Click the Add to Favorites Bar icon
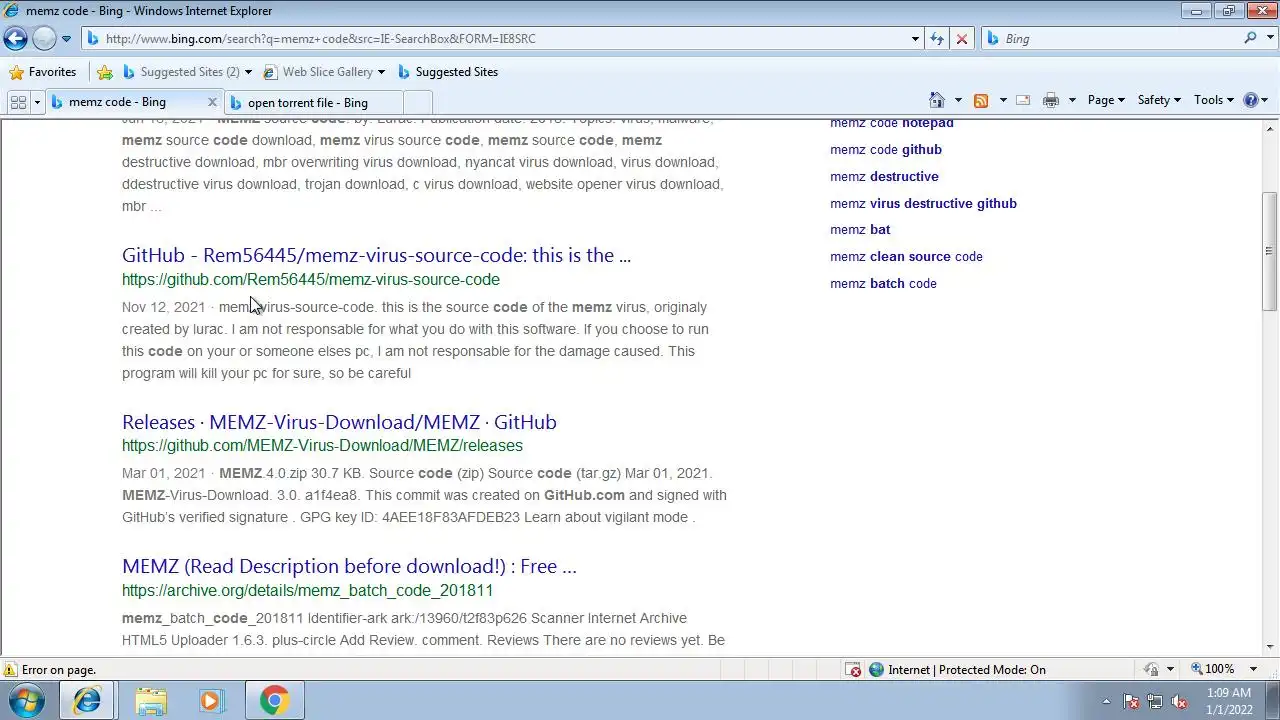 105,72
